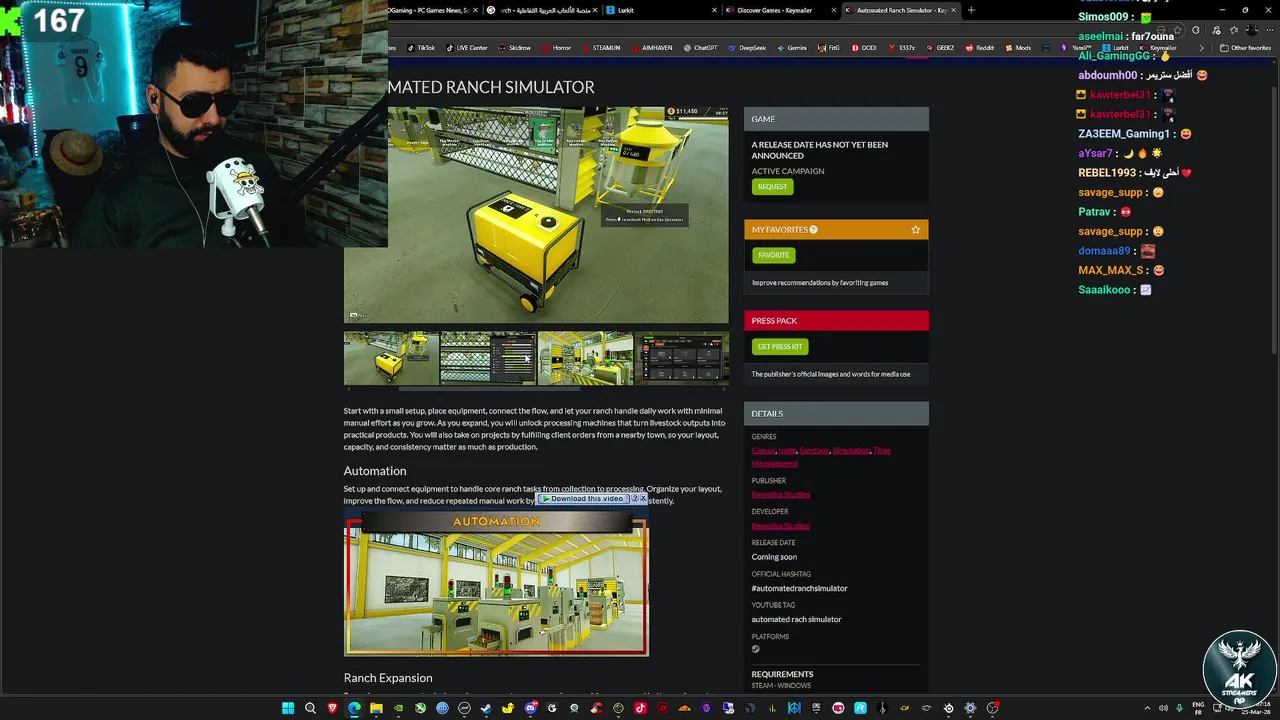Open the 1337x bookmark

point(902,48)
